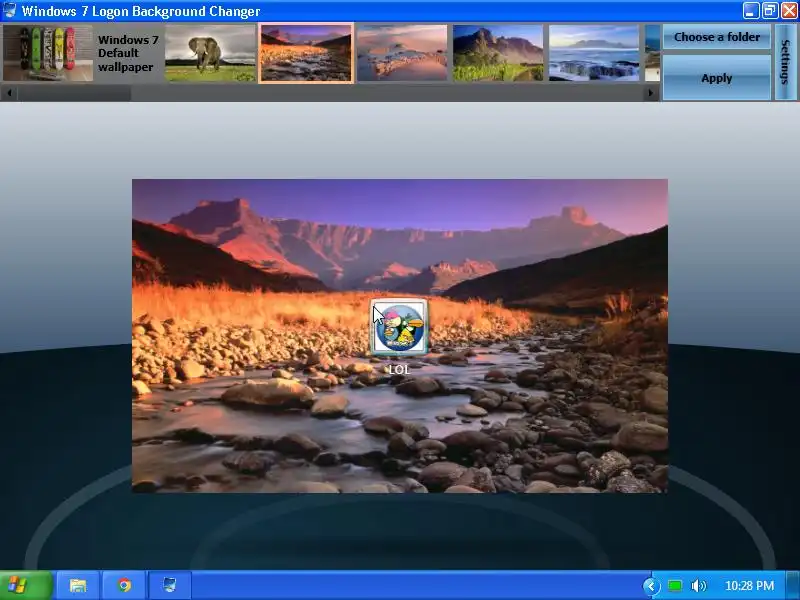Launch Chrome from the taskbar
Viewport: 800px width, 600px height.
pos(124,585)
